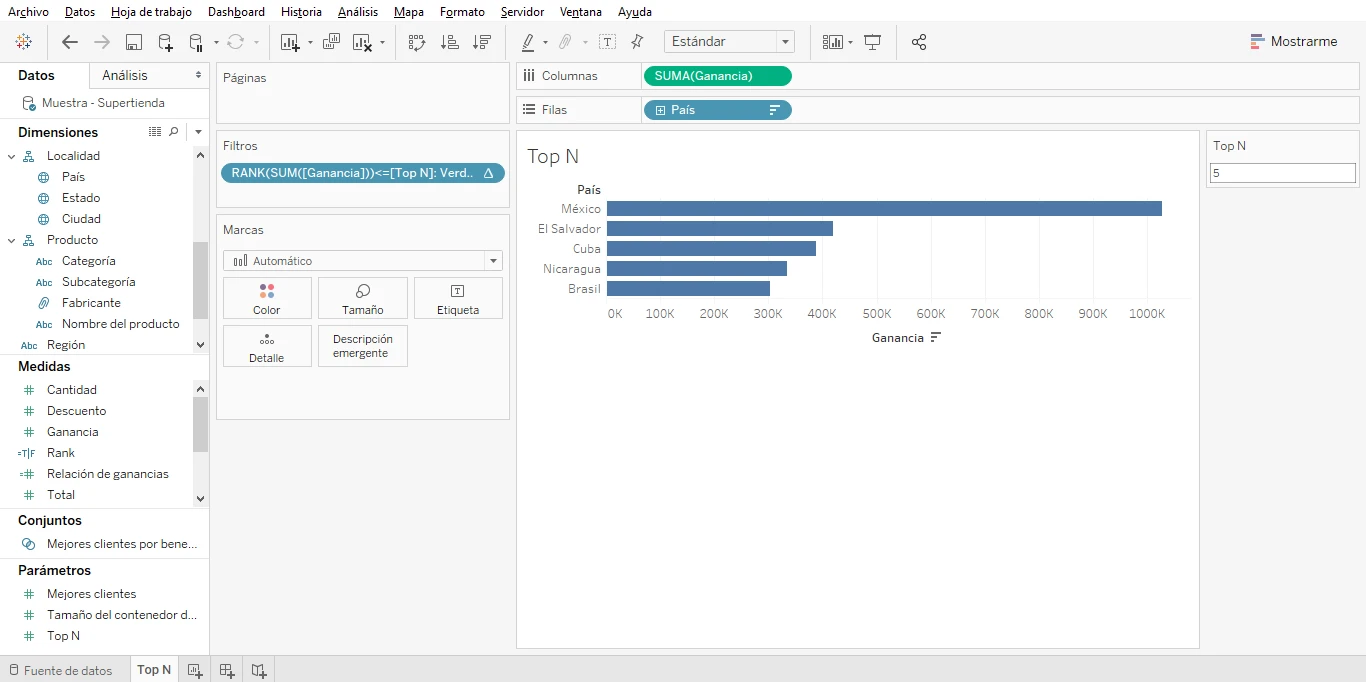The width and height of the screenshot is (1366, 682).
Task: Create a new dashboard from the bottom bar
Action: [x=227, y=670]
